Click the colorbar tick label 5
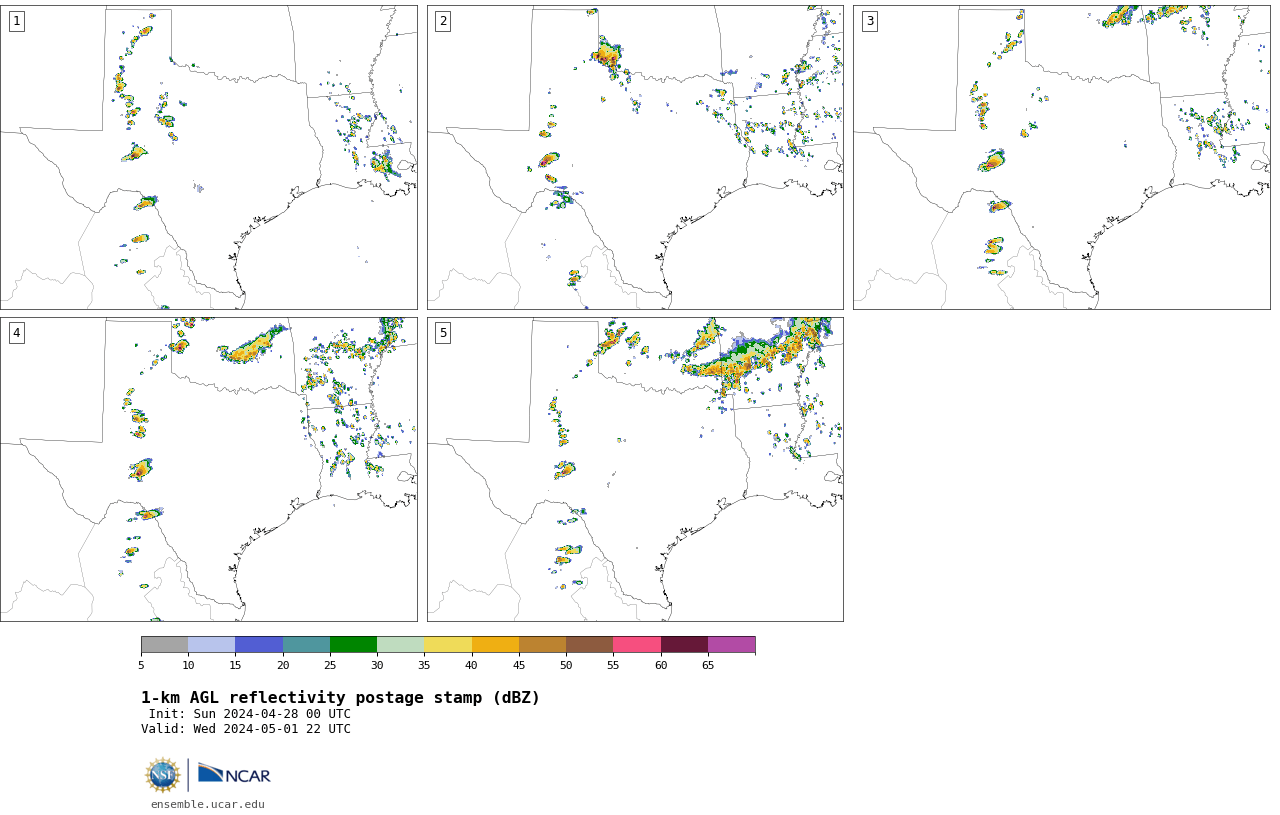 (x=141, y=665)
